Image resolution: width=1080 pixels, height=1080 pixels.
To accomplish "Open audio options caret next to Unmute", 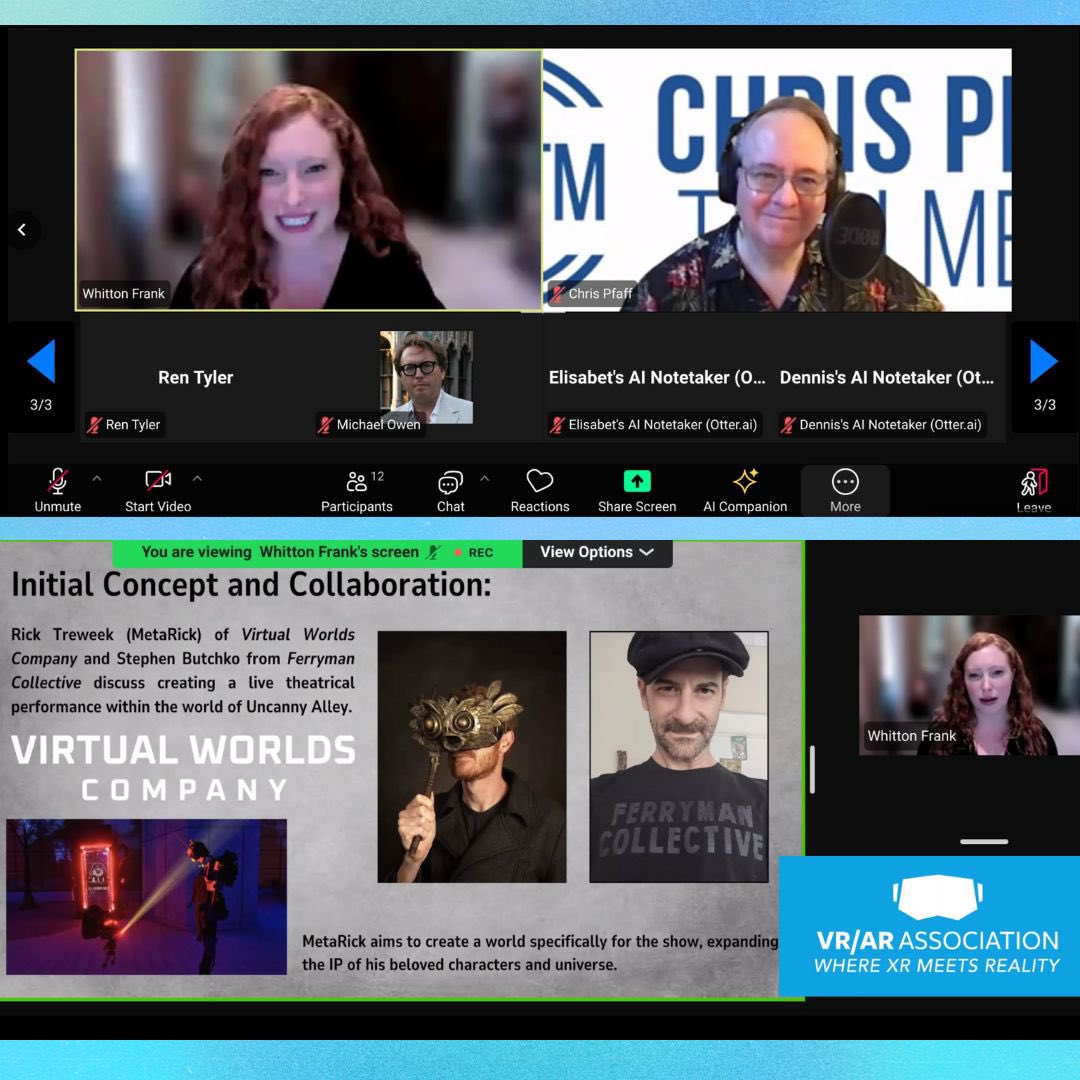I will (x=97, y=478).
